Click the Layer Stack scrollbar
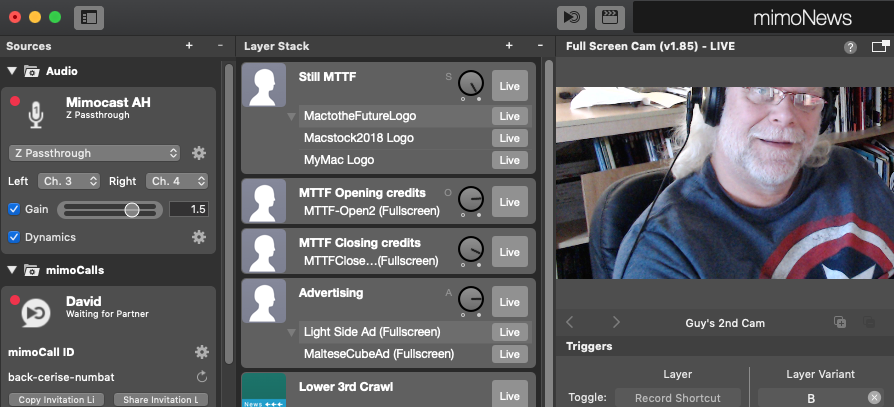Viewport: 894px width, 407px height. tap(548, 234)
